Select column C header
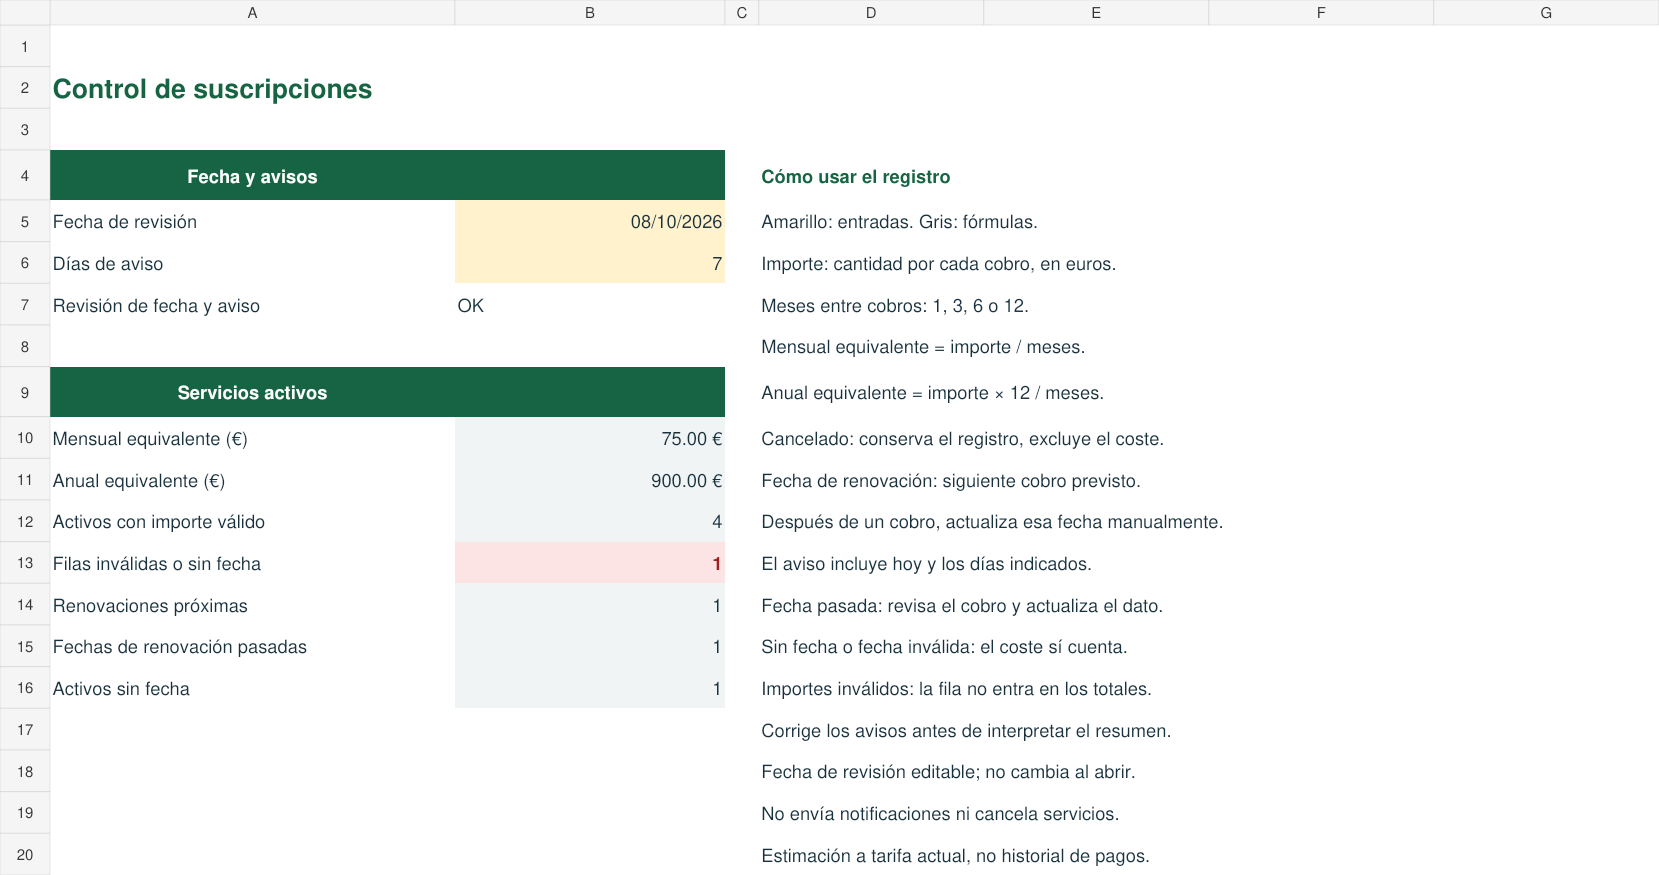1659x875 pixels. coord(741,13)
